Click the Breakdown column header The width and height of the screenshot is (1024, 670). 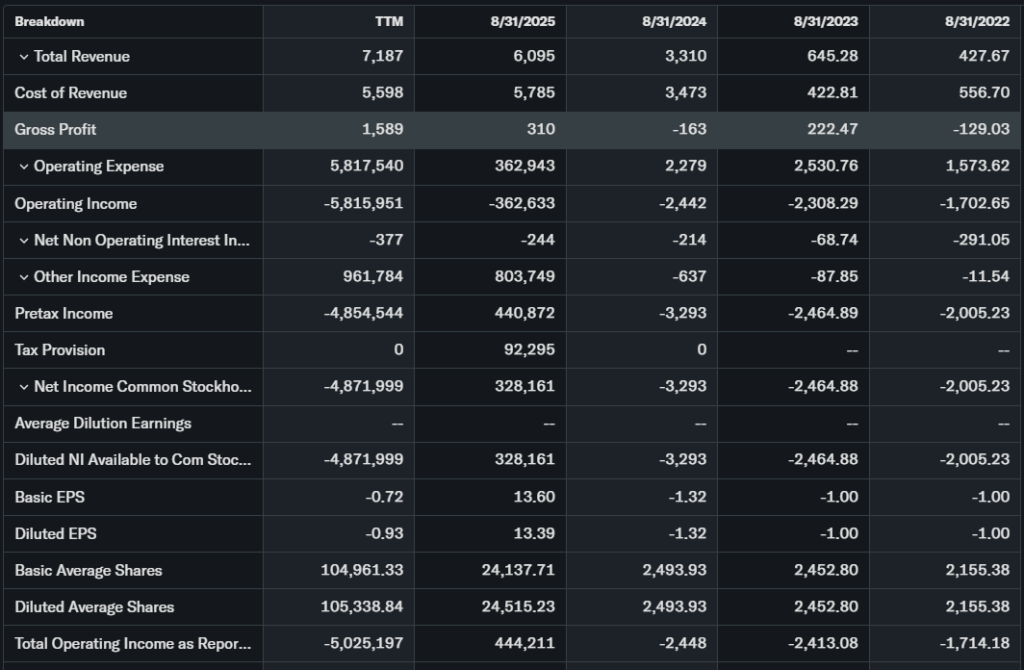pos(50,21)
